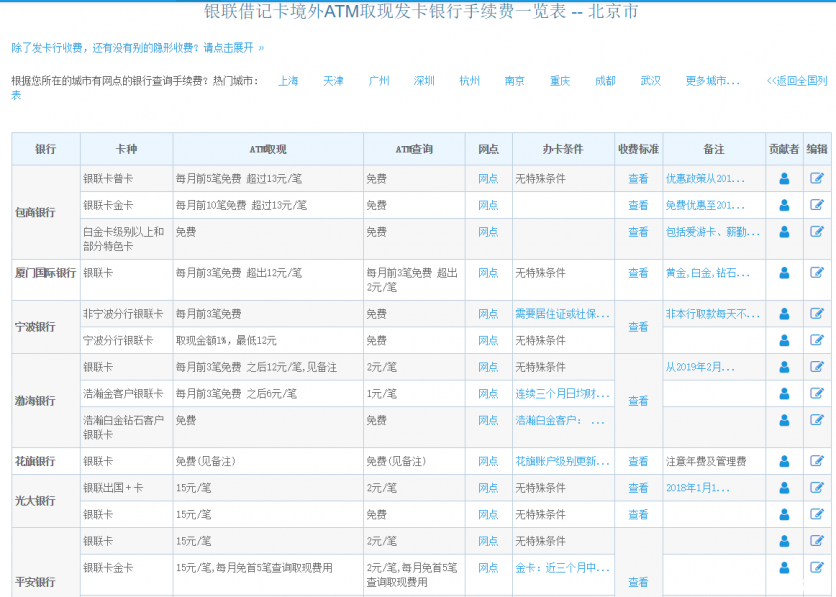Edit the 渤海银行 之后12元/笔 row
This screenshot has width=836, height=597.
[817, 367]
